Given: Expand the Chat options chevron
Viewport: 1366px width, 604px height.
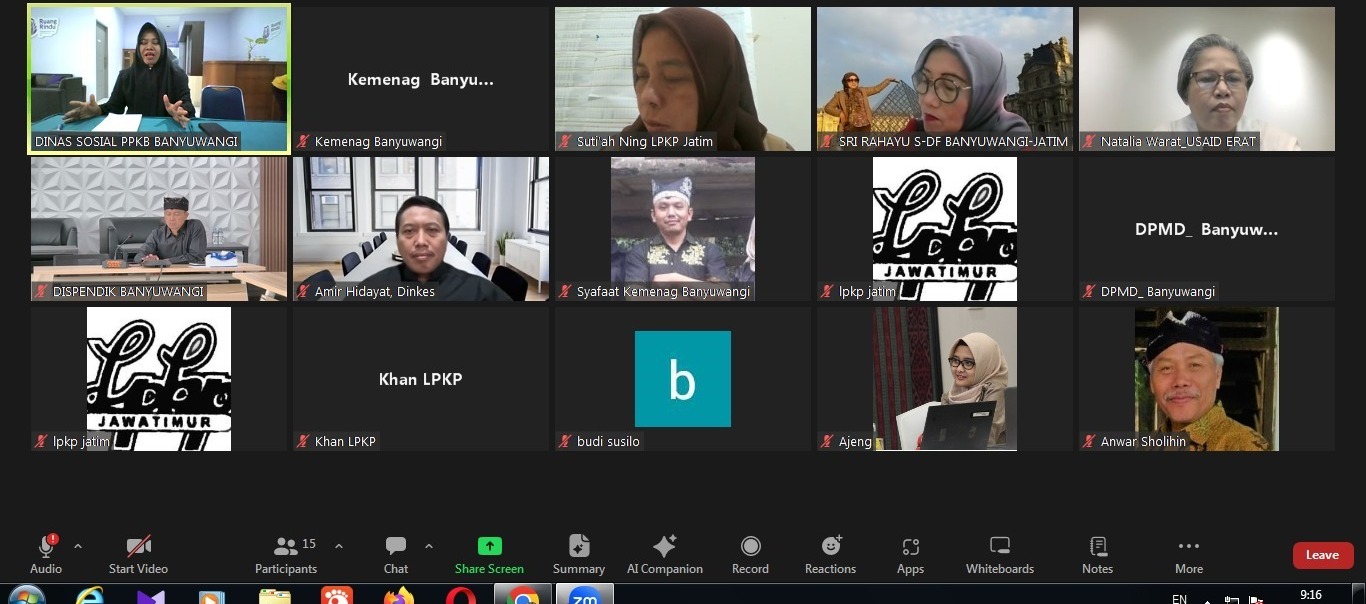Looking at the screenshot, I should tap(429, 546).
